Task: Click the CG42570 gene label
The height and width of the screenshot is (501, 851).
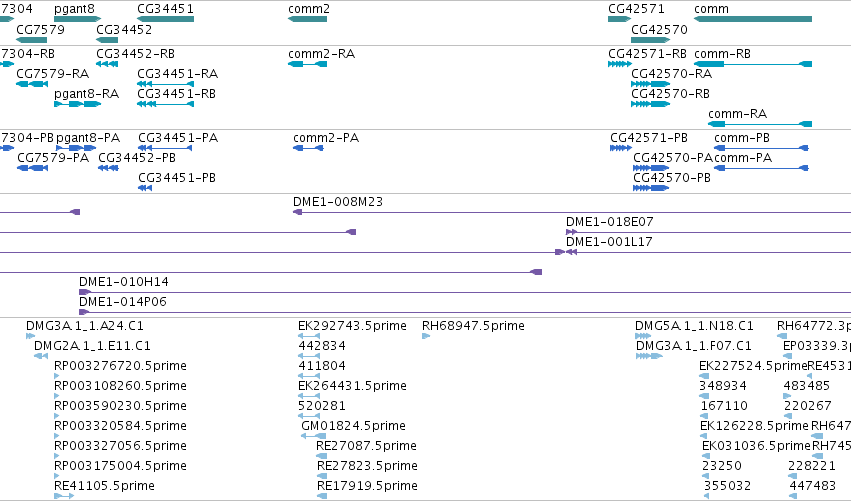Action: tap(659, 29)
